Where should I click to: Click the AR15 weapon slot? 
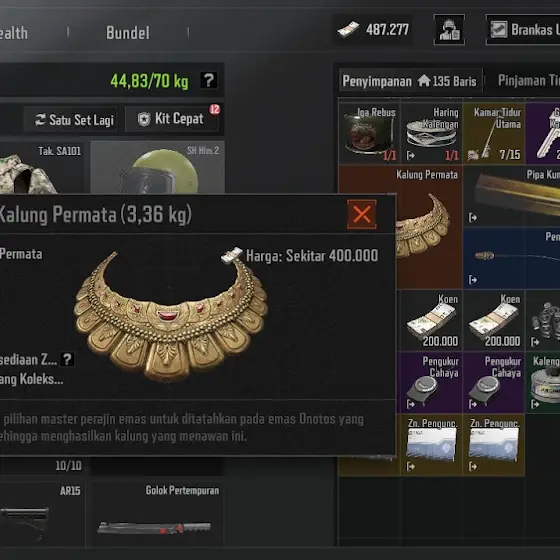tap(42, 514)
